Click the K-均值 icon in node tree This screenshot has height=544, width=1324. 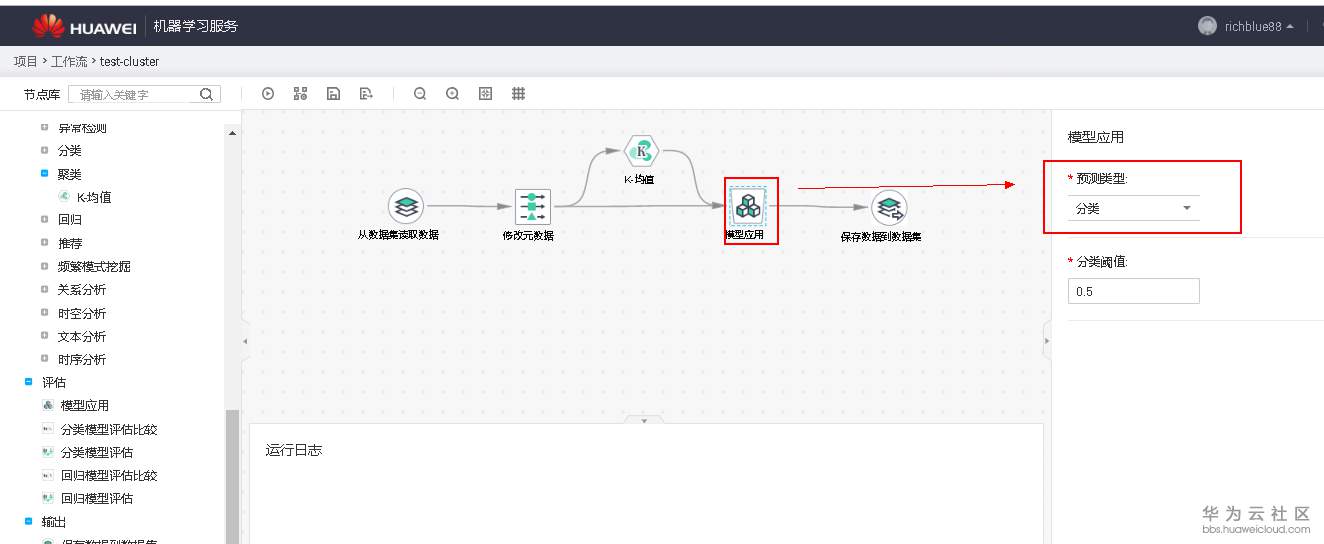[65, 197]
